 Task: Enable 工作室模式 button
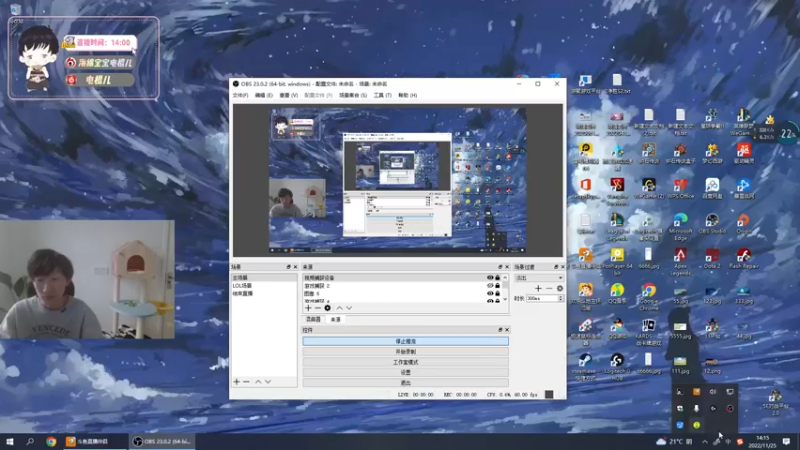point(406,362)
